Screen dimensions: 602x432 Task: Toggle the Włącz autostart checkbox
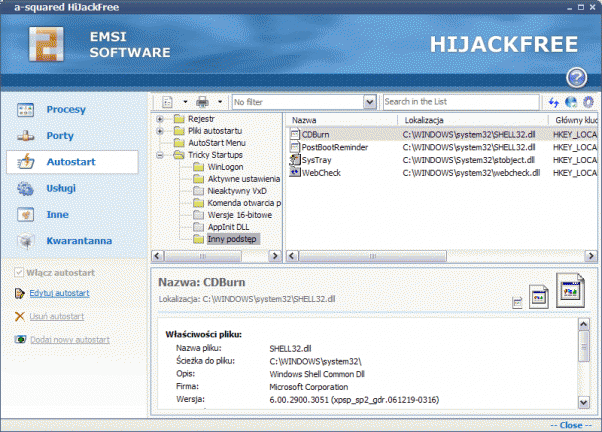point(18,273)
